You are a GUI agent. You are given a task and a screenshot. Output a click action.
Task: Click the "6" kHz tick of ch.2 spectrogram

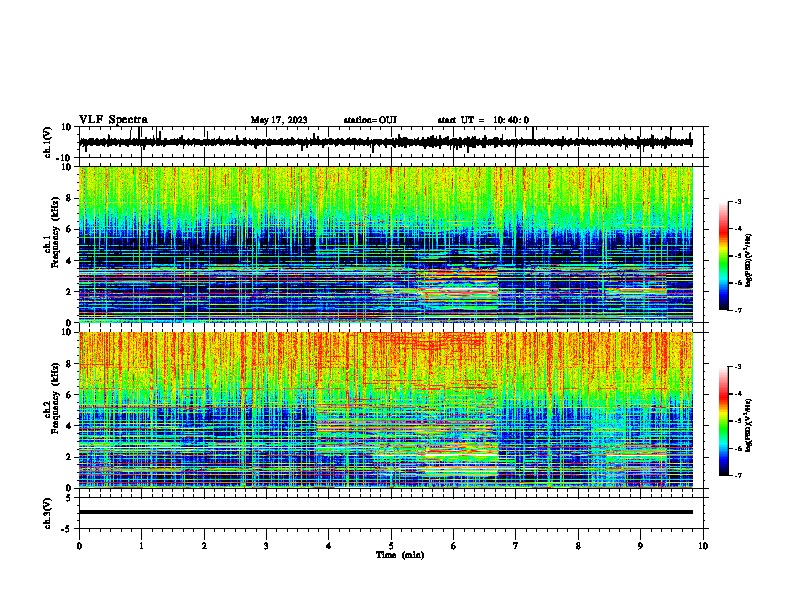69,395
